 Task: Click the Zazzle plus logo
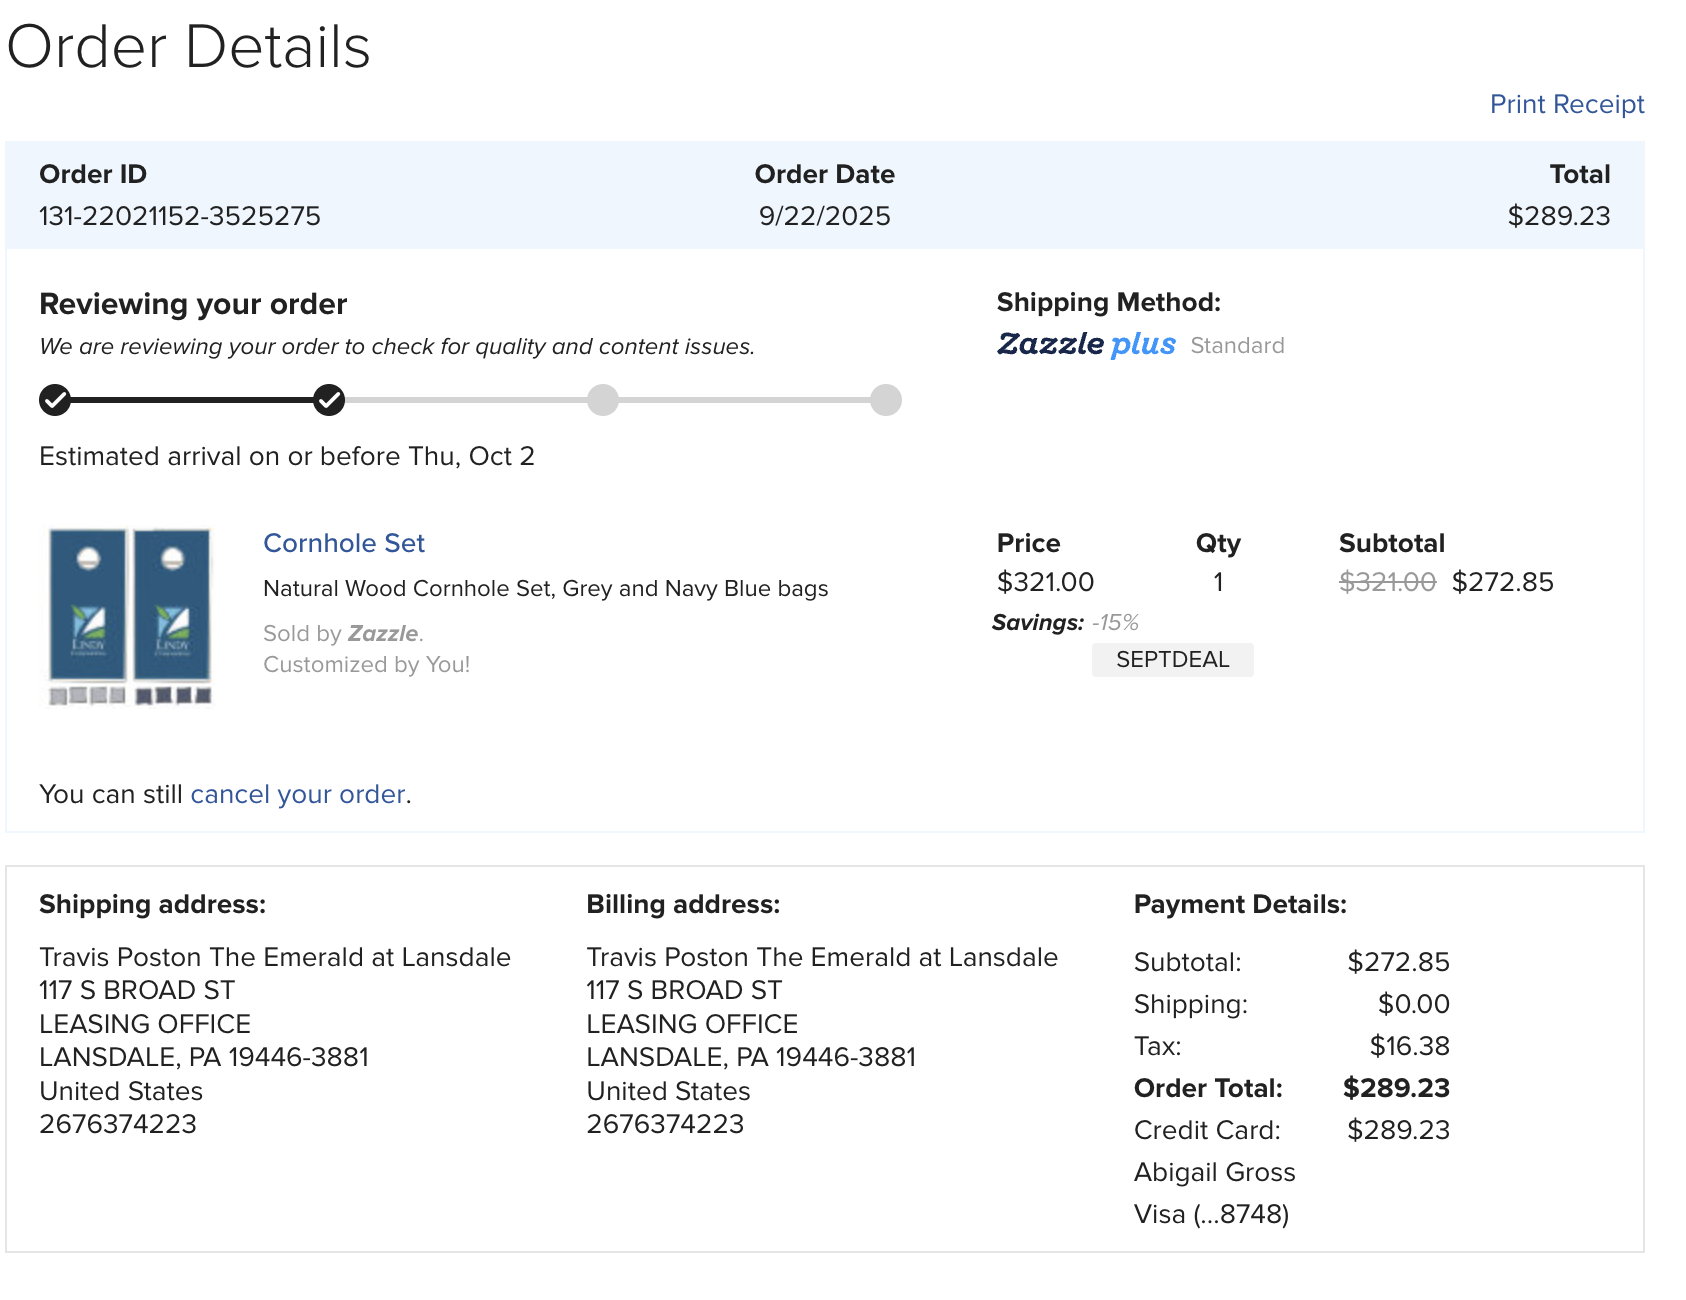click(1086, 344)
